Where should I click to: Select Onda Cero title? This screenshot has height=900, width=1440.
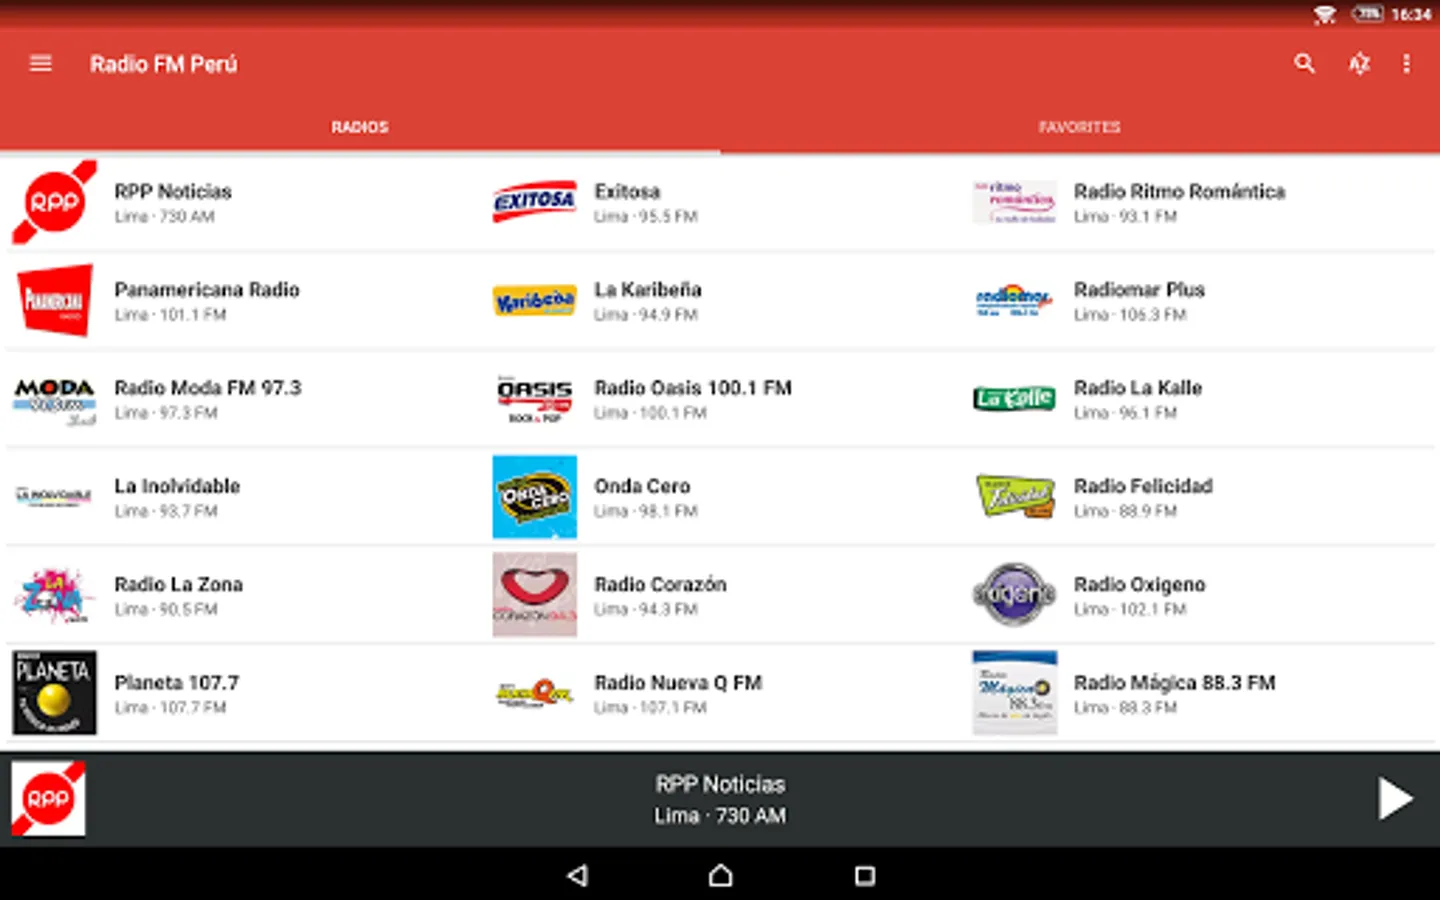[642, 486]
